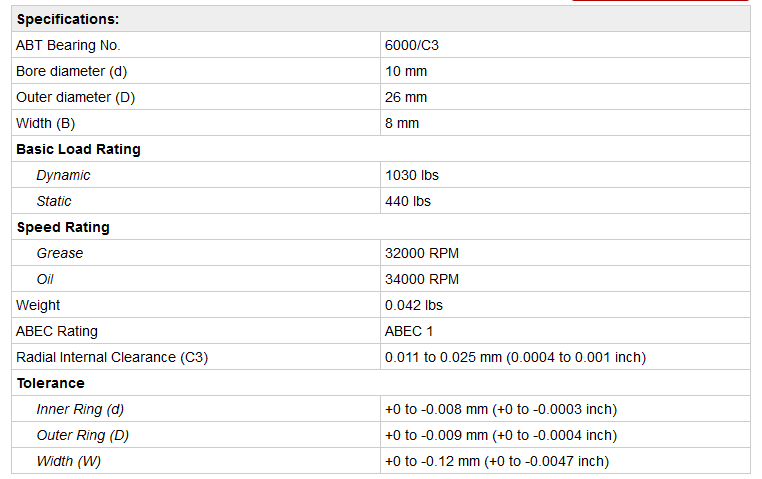The height and width of the screenshot is (479, 762).
Task: Click the 10 mm bore diameter value
Action: [406, 71]
